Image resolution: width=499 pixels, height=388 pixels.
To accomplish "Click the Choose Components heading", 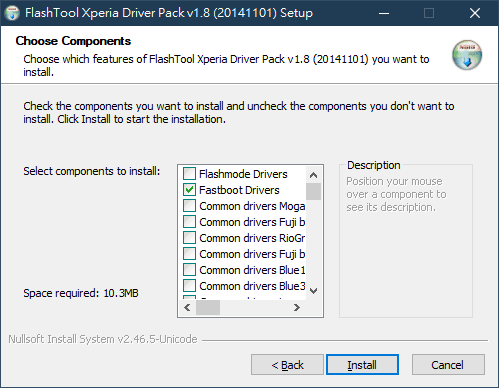I will coord(73,41).
